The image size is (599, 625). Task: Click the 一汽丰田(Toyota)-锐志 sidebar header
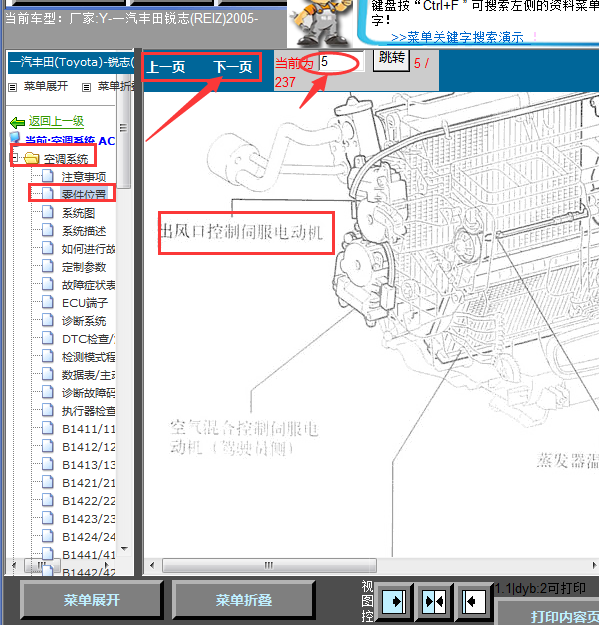pos(72,62)
